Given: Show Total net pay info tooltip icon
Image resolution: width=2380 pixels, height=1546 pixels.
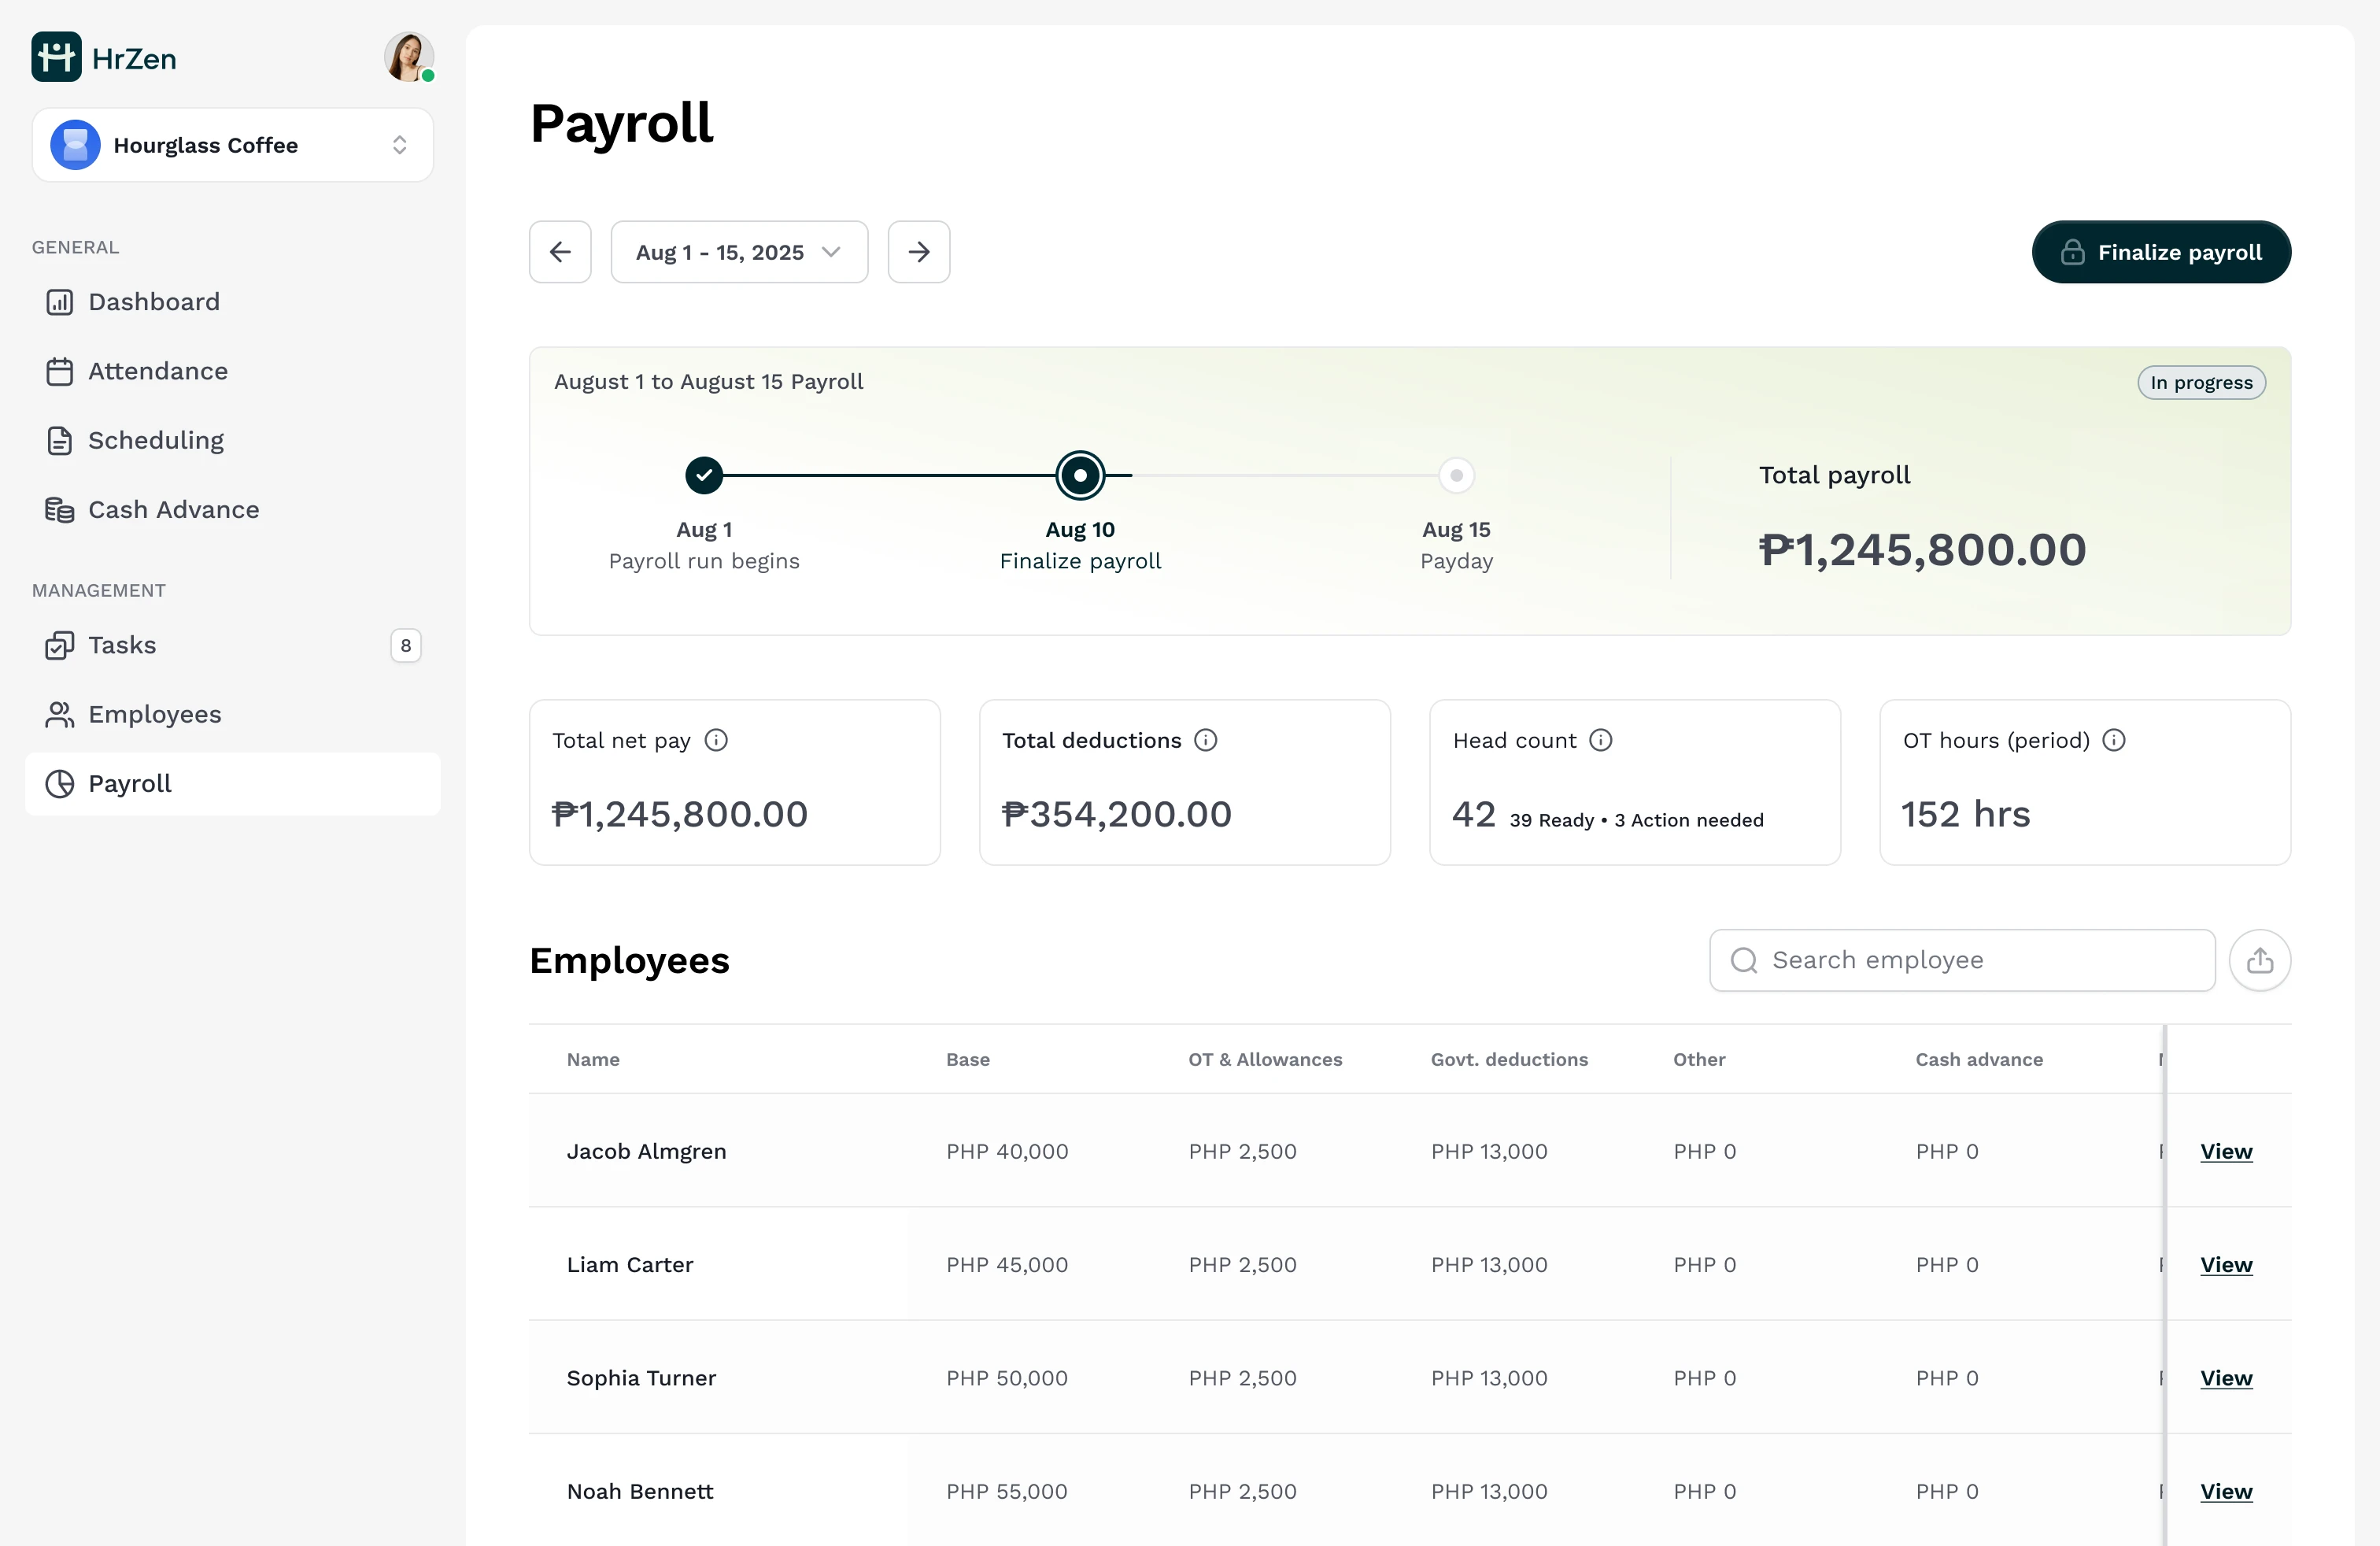Looking at the screenshot, I should point(716,740).
